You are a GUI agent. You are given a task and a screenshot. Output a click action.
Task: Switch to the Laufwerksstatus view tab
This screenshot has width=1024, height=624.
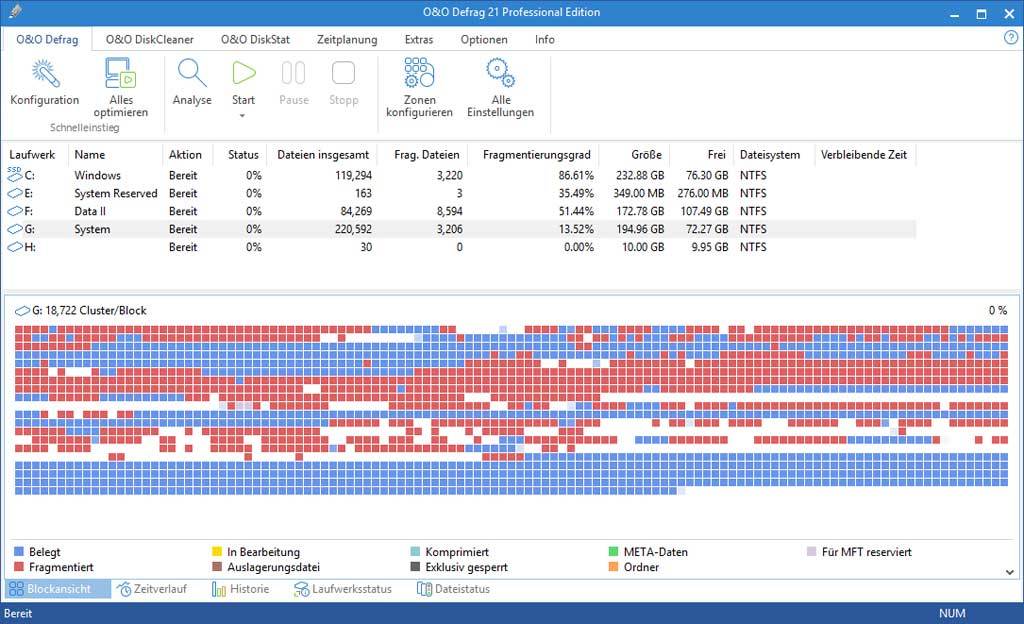point(343,589)
